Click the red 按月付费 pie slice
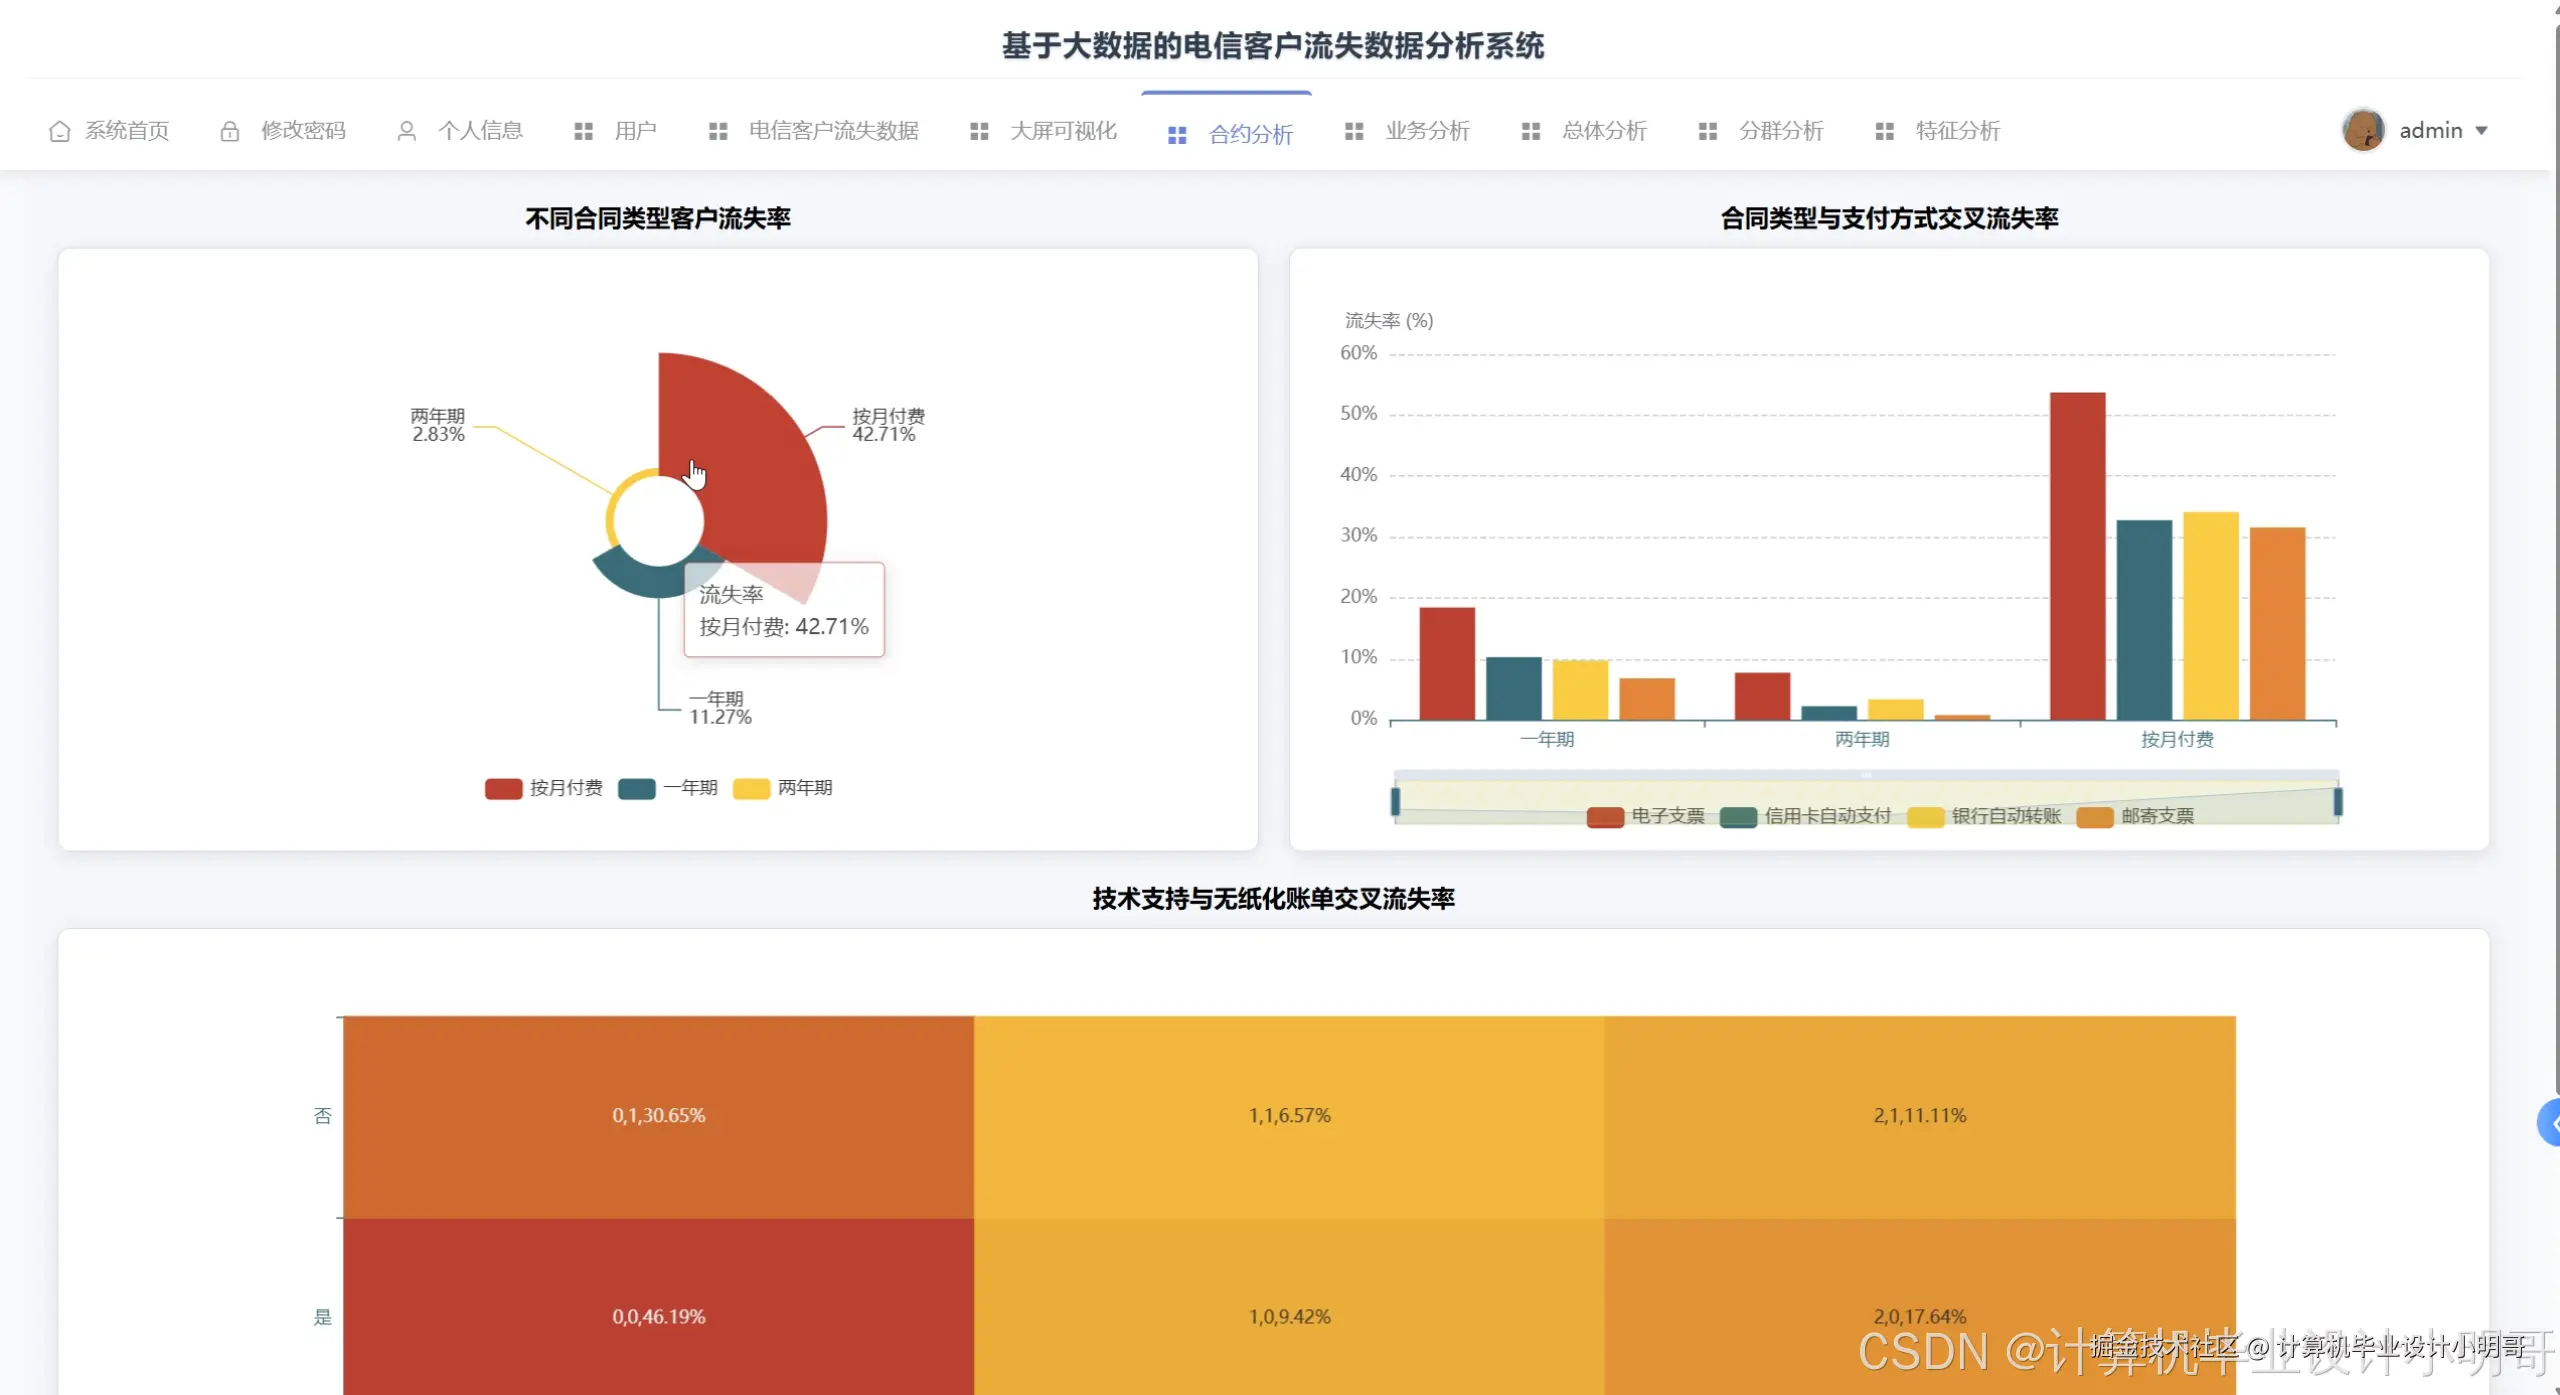This screenshot has width=2560, height=1395. click(750, 460)
